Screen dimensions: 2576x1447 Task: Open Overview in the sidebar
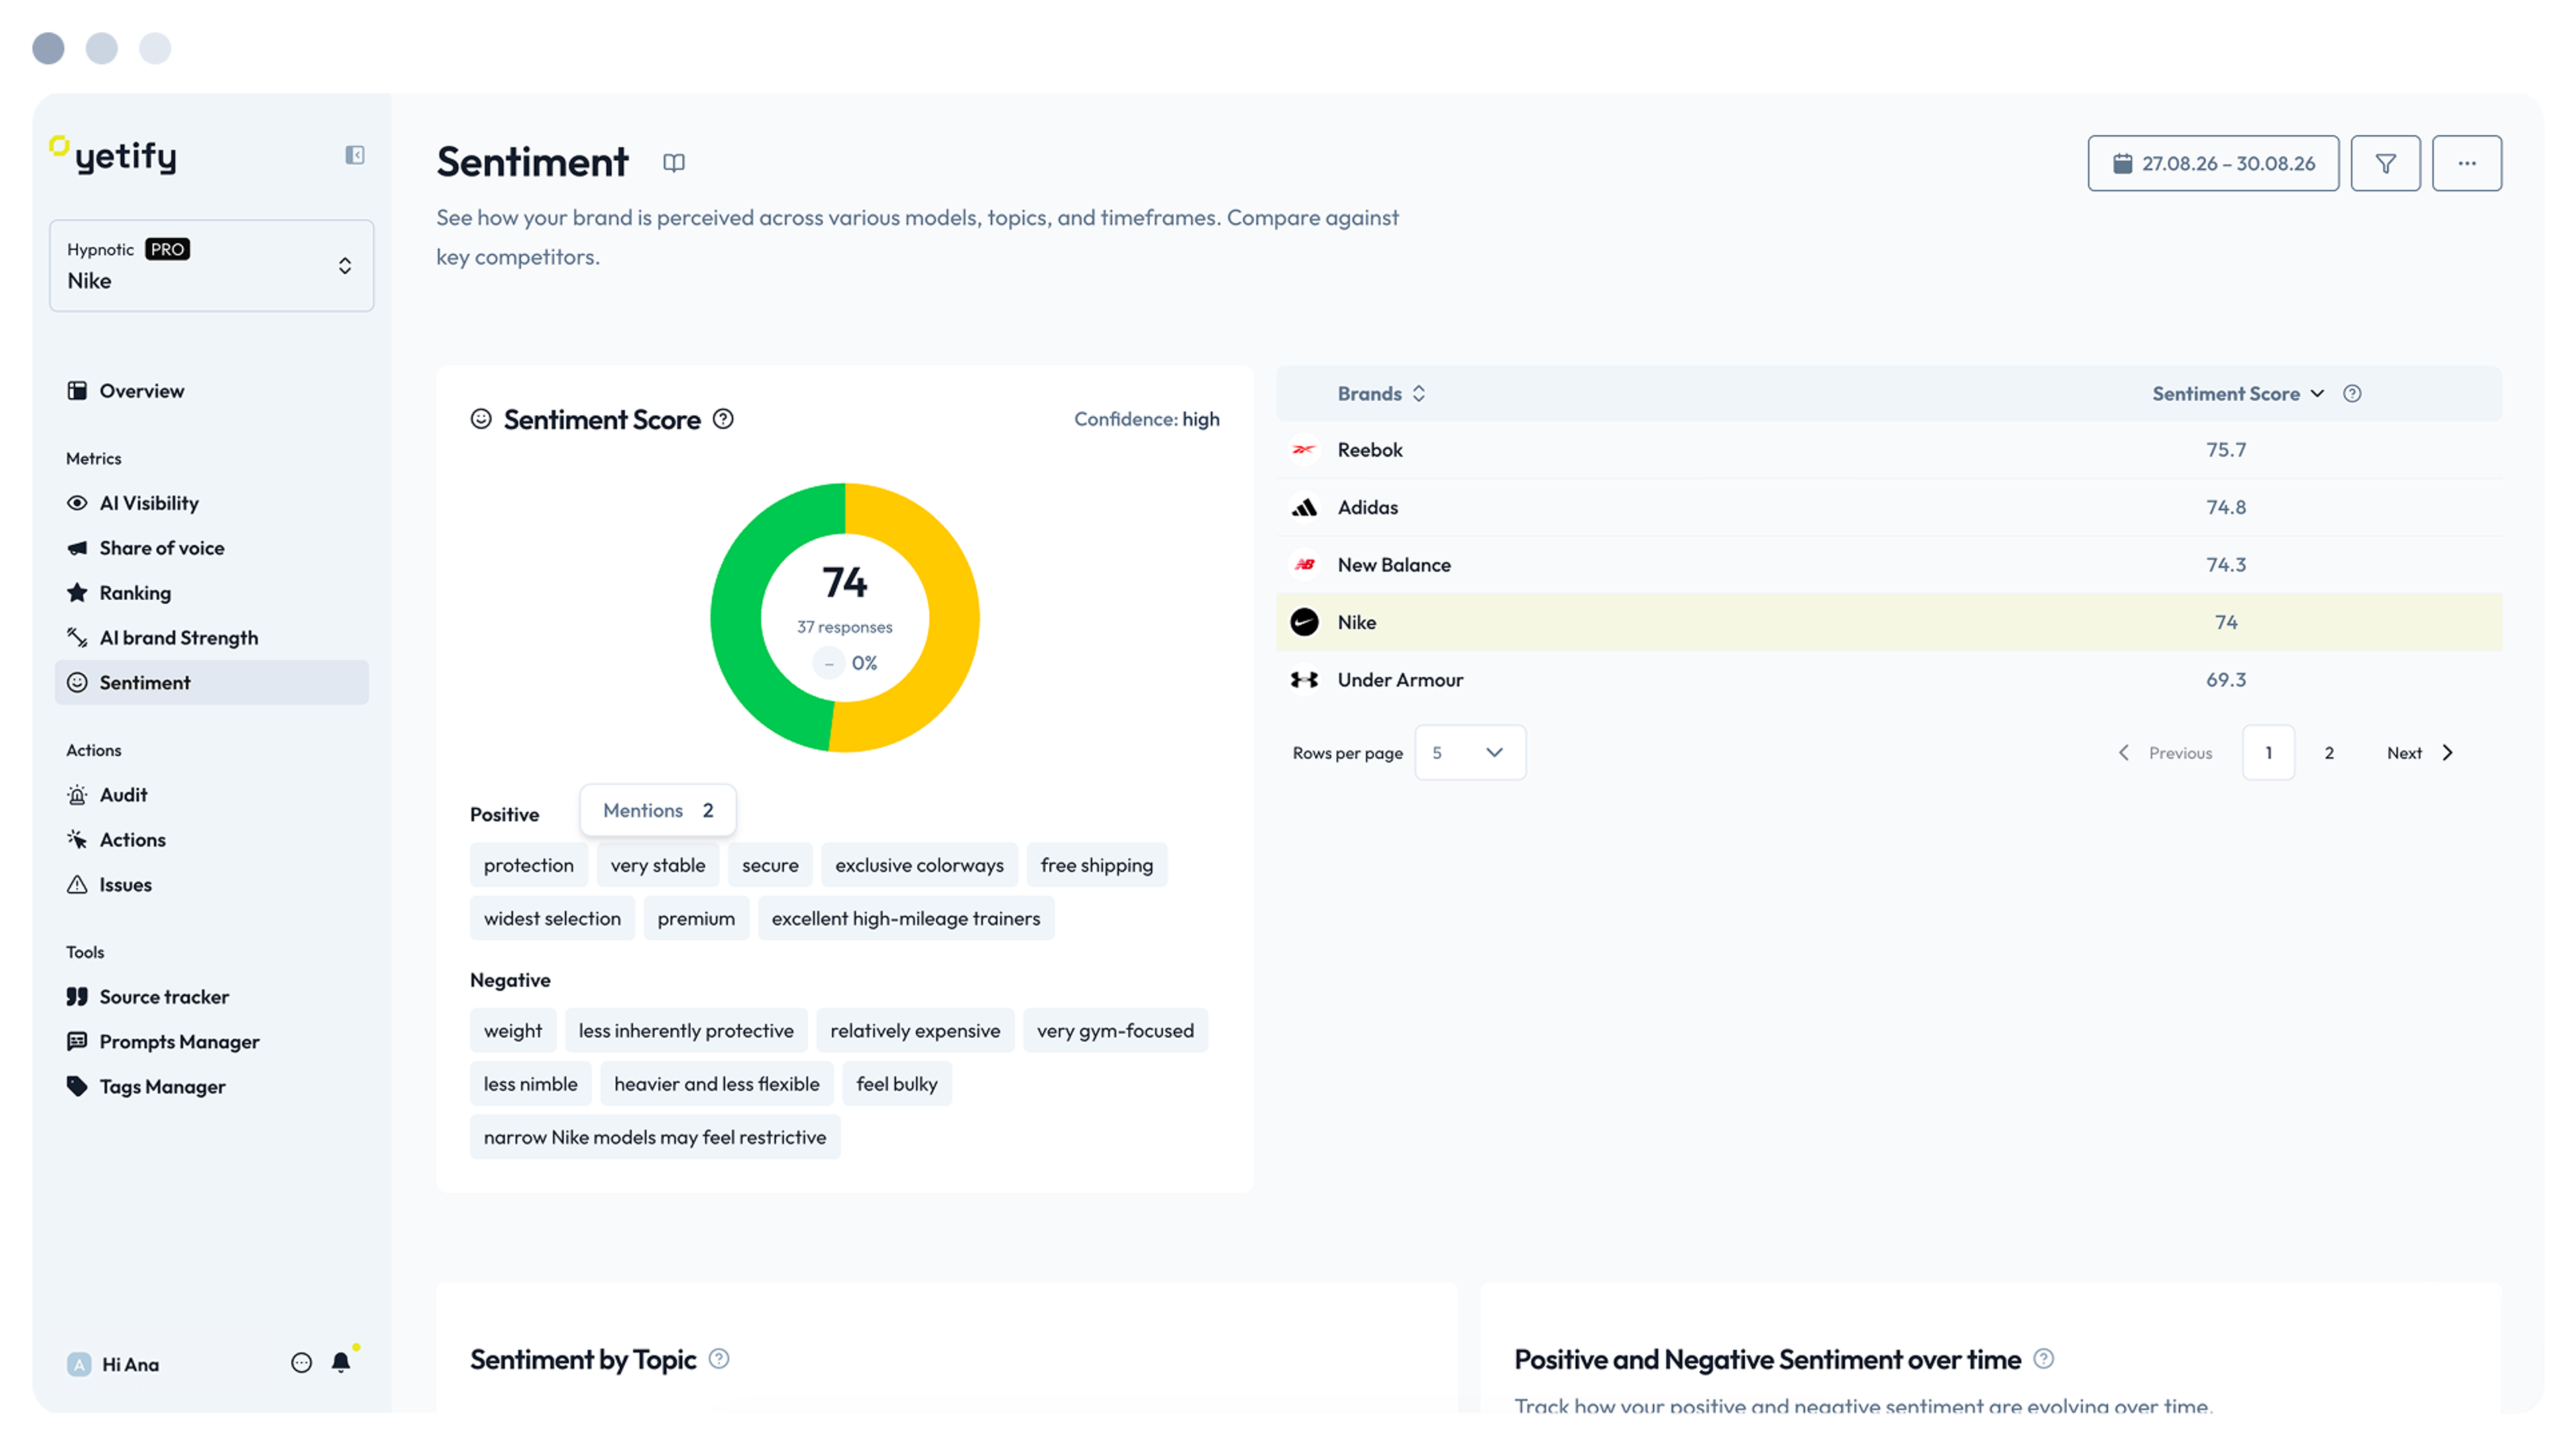tap(211, 390)
